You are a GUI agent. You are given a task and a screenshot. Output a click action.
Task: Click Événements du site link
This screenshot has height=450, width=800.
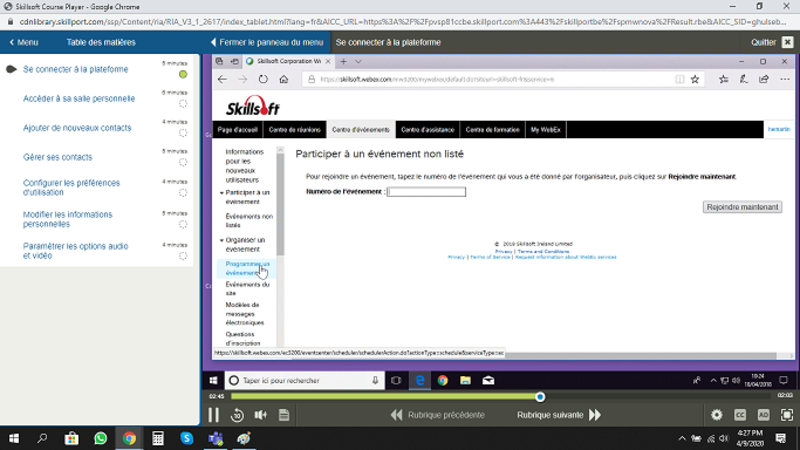[247, 289]
